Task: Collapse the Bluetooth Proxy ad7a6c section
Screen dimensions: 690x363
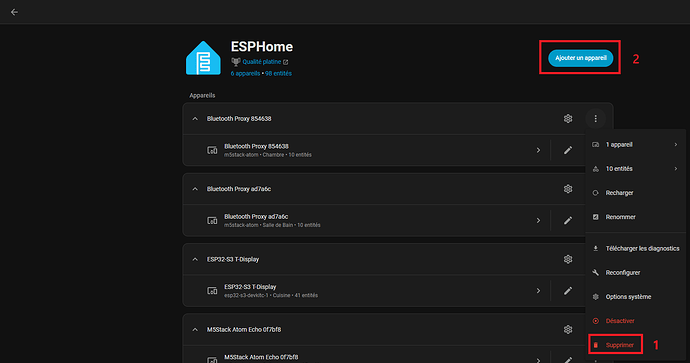Action: click(195, 189)
